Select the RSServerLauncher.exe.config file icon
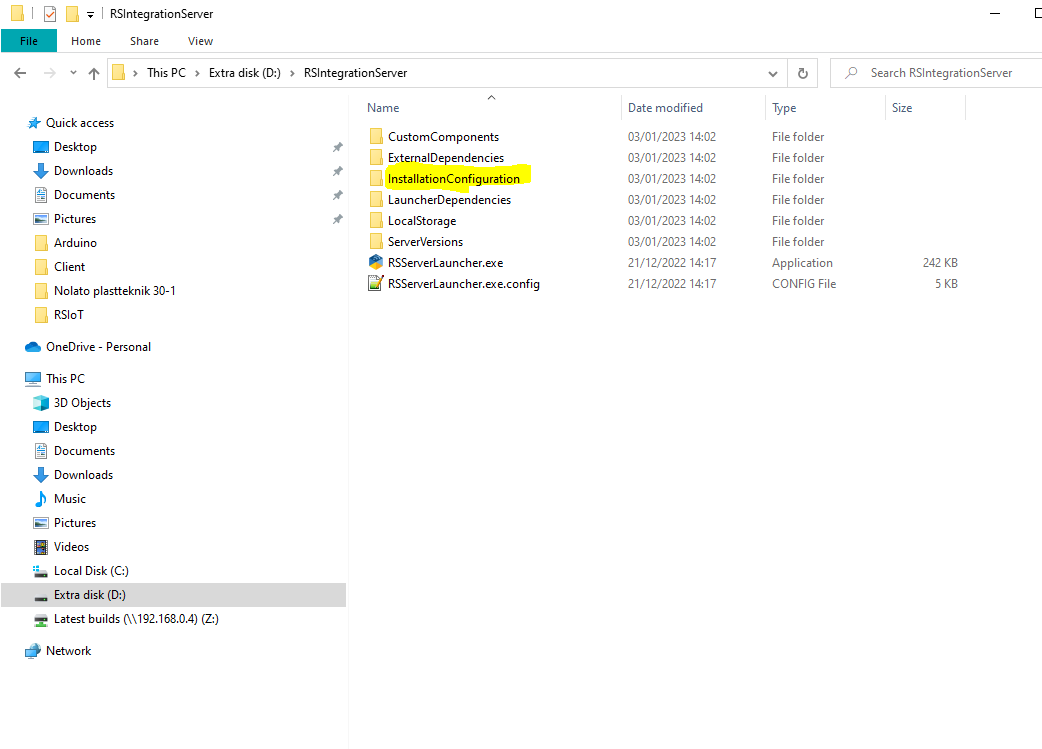The width and height of the screenshot is (1042, 749). (376, 284)
